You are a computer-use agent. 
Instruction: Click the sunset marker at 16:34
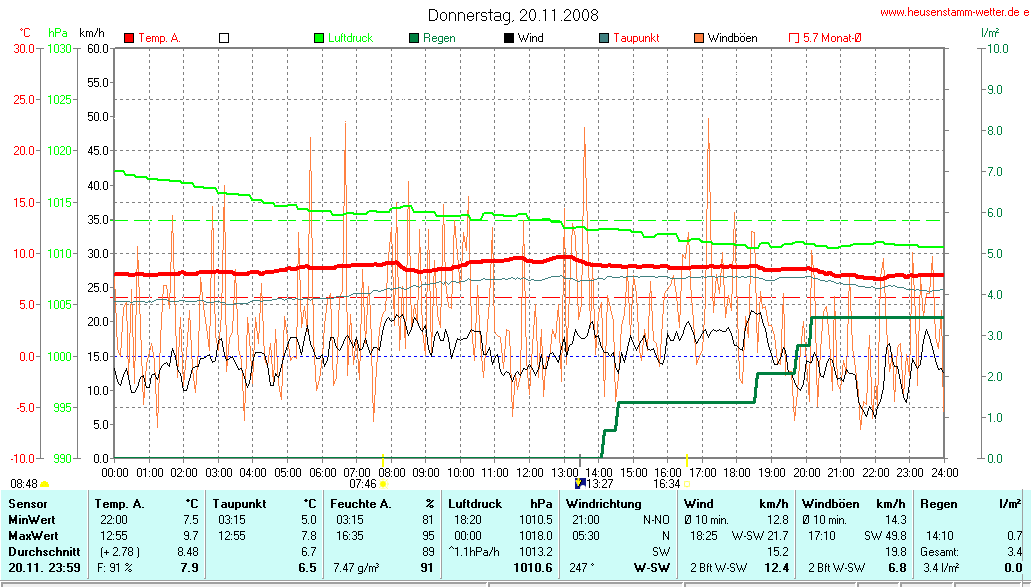pos(687,484)
